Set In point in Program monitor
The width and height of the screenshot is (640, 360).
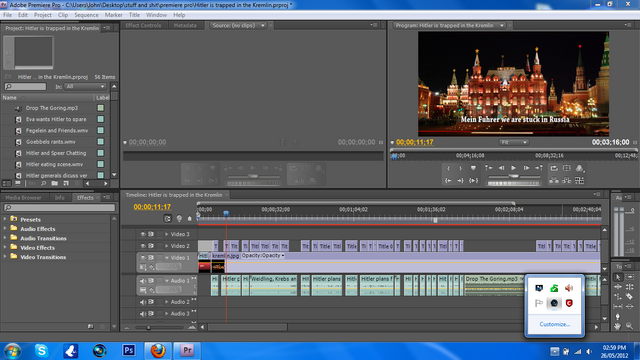[448, 168]
